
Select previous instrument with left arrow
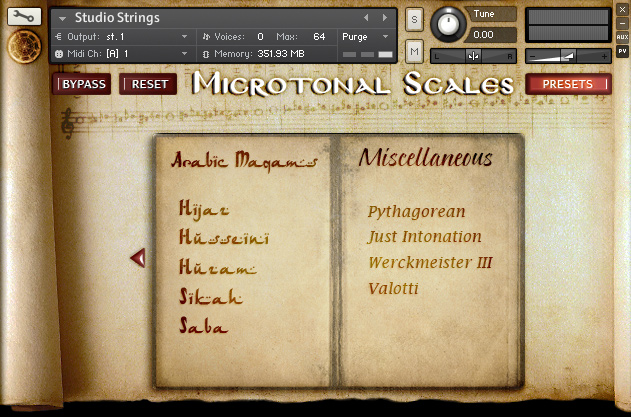[x=366, y=18]
